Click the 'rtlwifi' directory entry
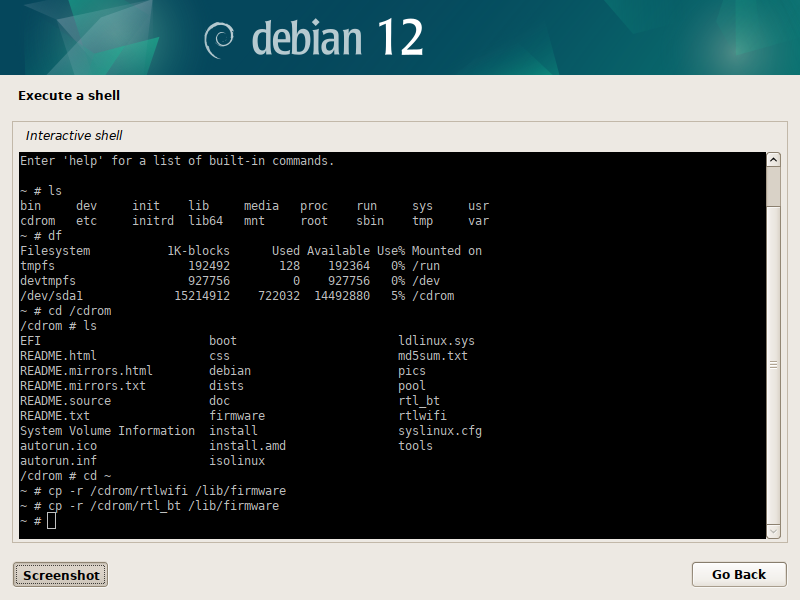The image size is (800, 600). click(422, 415)
